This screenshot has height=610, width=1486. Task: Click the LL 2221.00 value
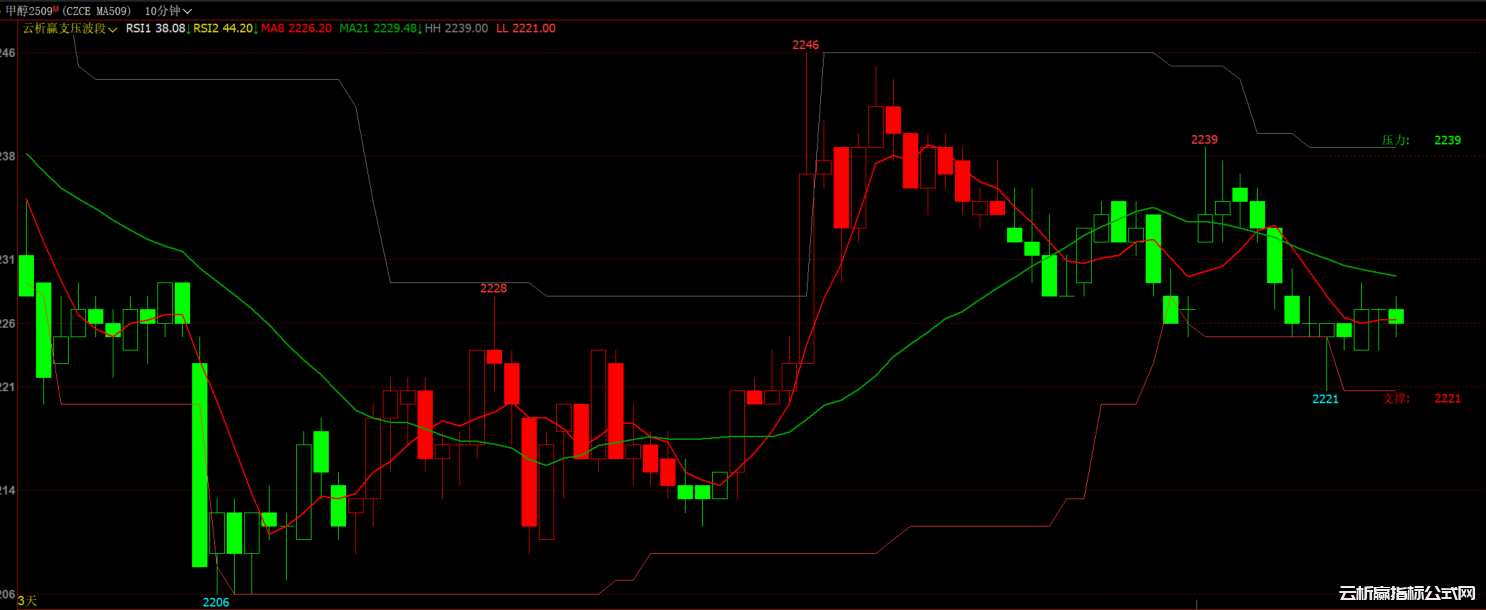[x=526, y=28]
